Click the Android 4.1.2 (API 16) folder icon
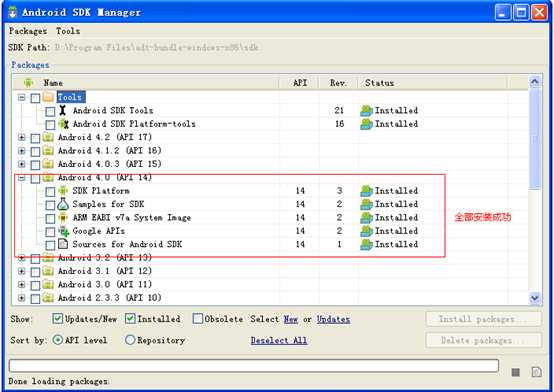The width and height of the screenshot is (554, 392). 48,151
